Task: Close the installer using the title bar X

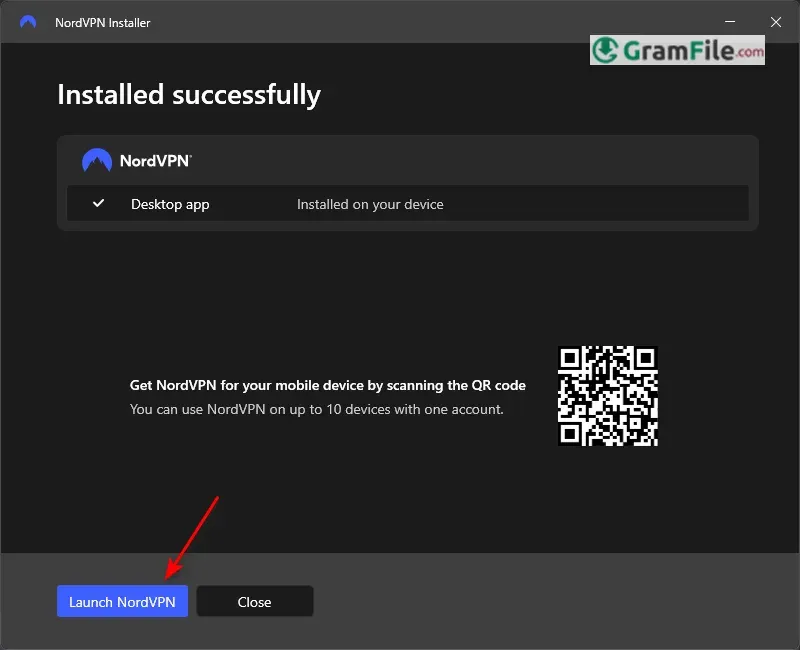Action: (x=776, y=22)
